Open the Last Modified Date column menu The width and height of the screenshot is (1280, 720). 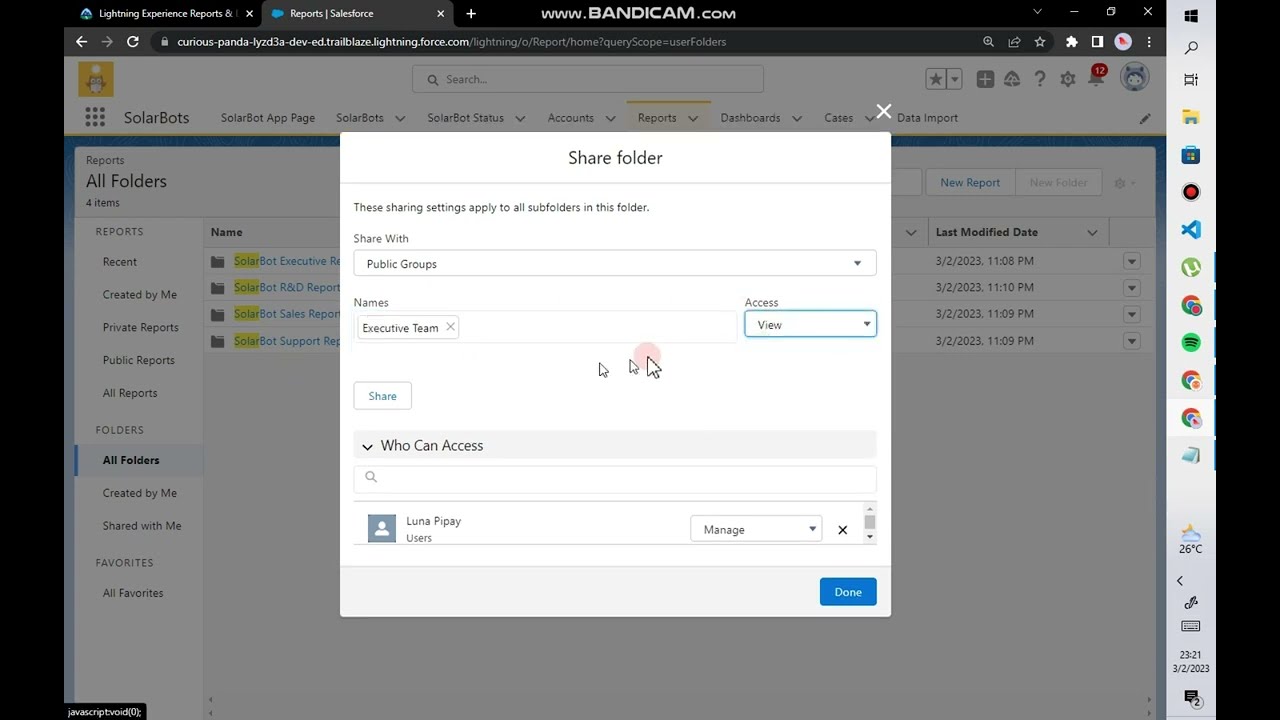coord(1092,232)
